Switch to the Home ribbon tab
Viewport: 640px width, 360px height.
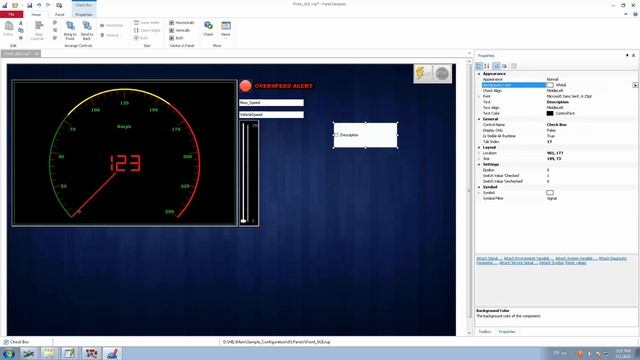coord(36,14)
